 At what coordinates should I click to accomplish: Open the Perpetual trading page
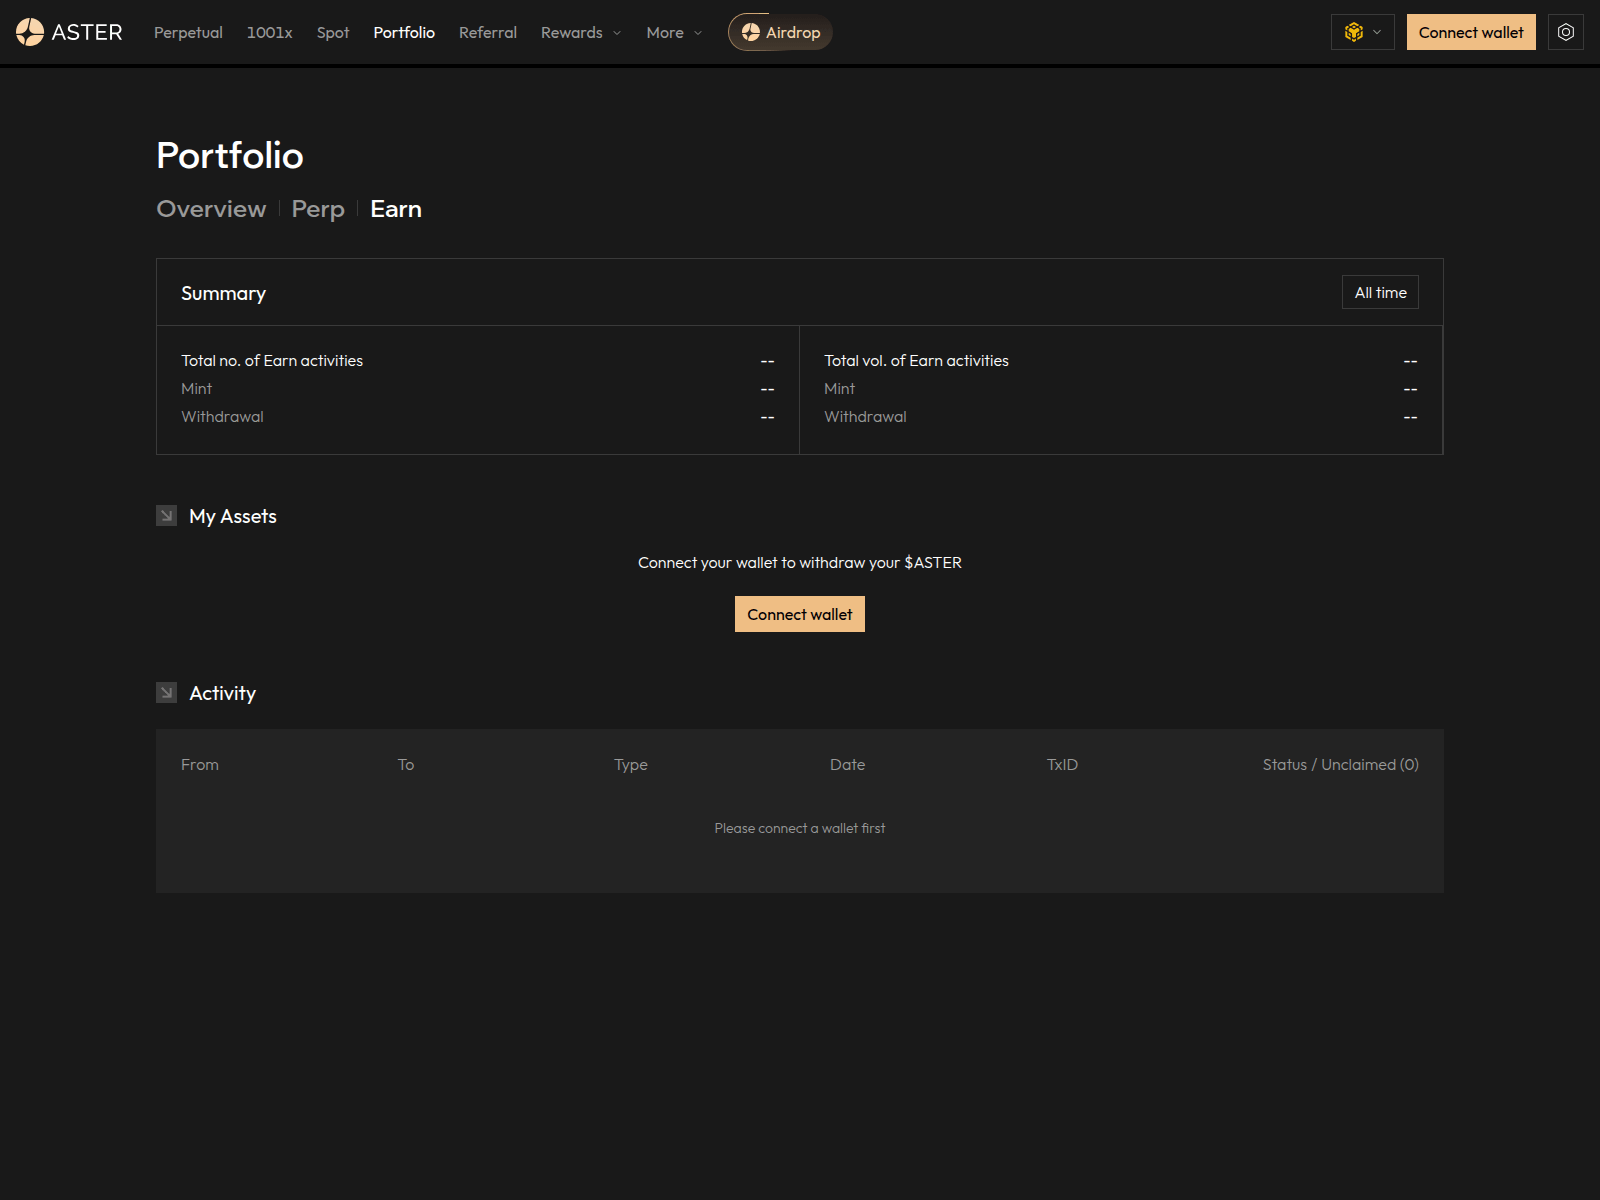click(188, 32)
